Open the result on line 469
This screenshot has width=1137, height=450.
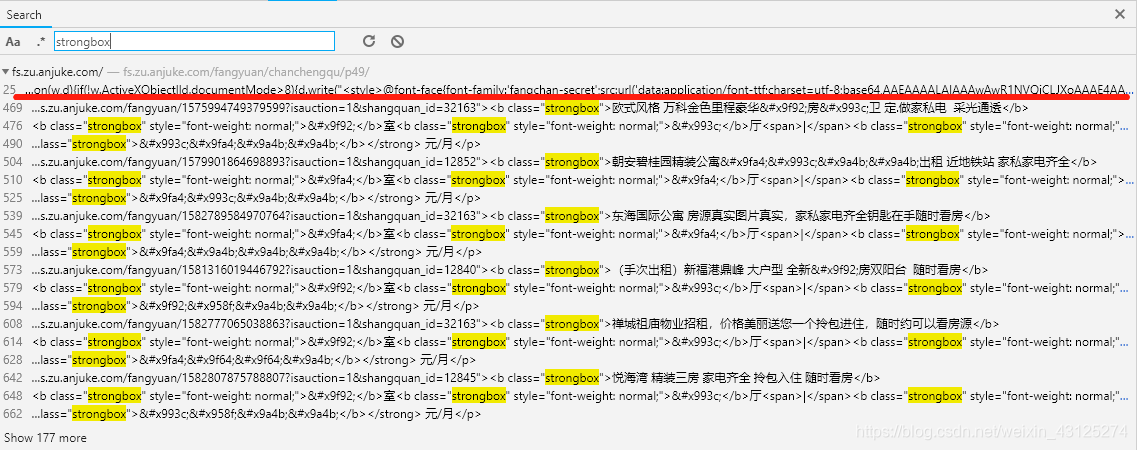click(x=568, y=108)
